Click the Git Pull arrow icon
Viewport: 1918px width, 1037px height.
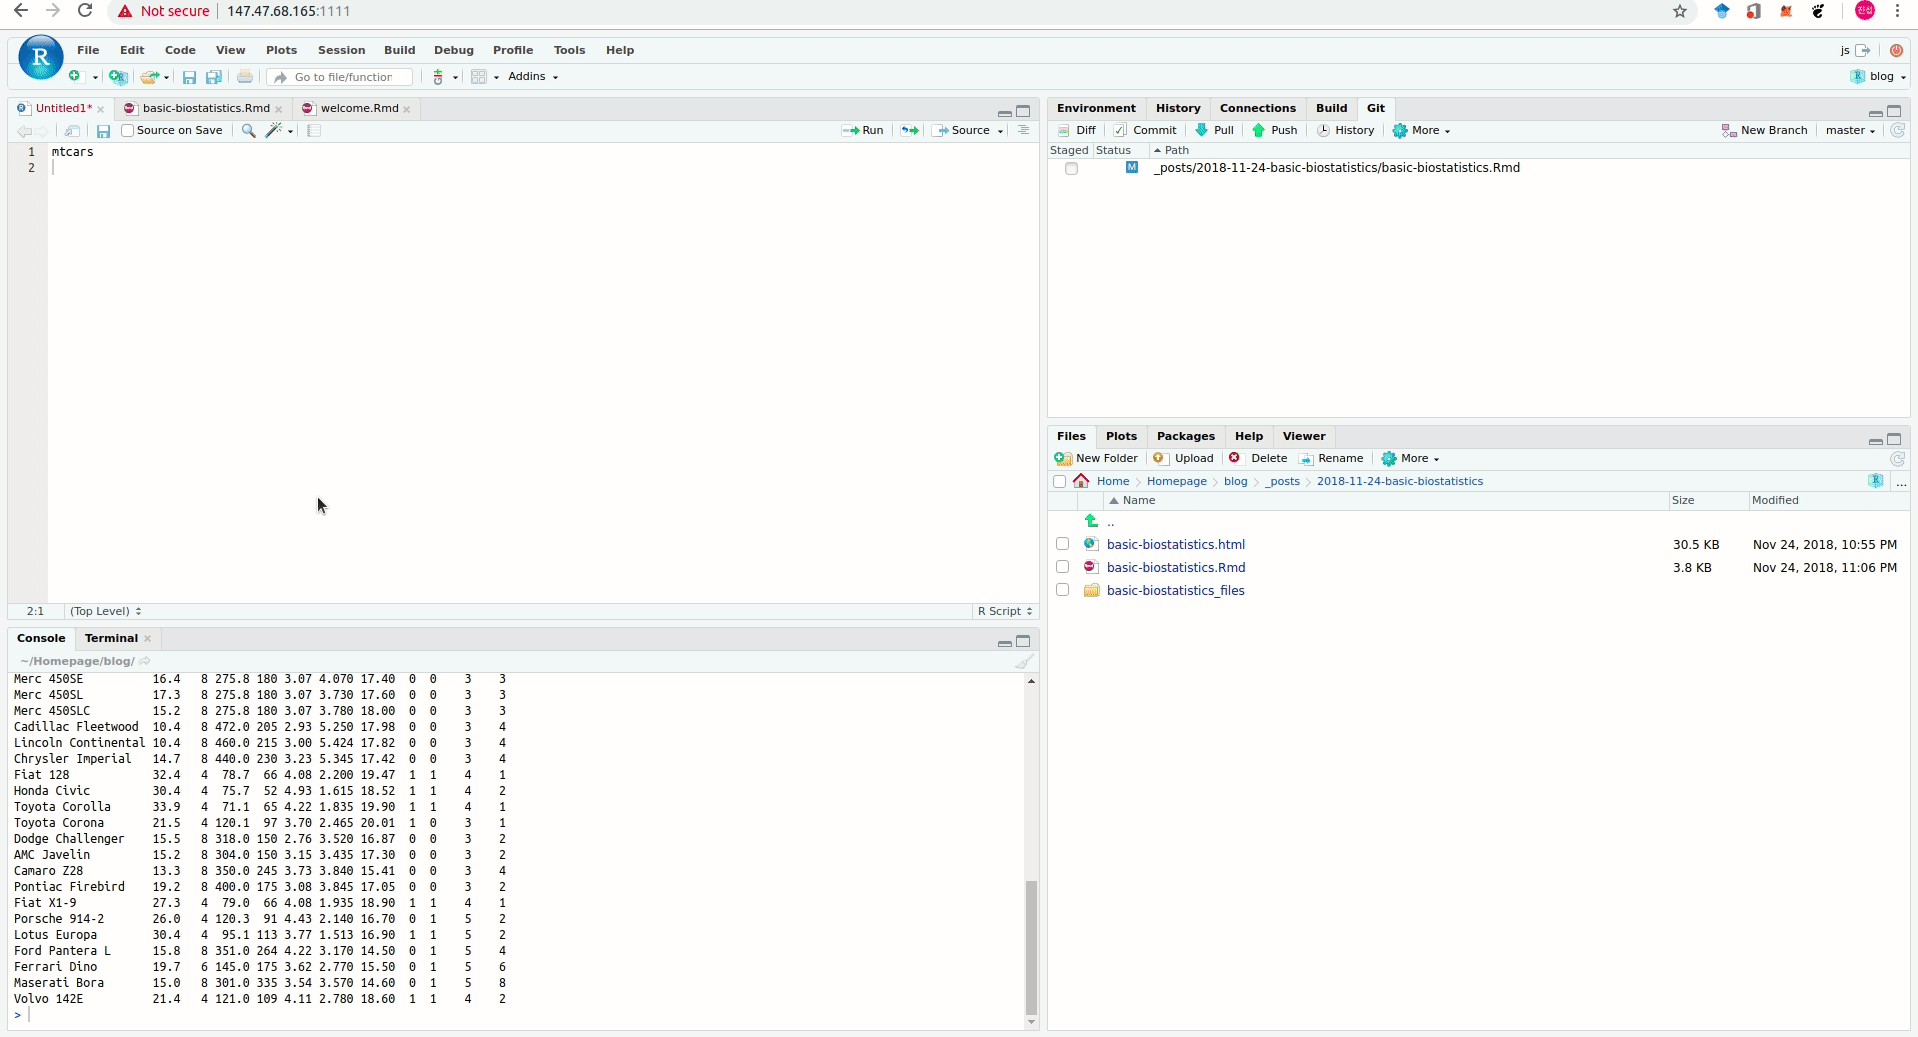[x=1202, y=130]
